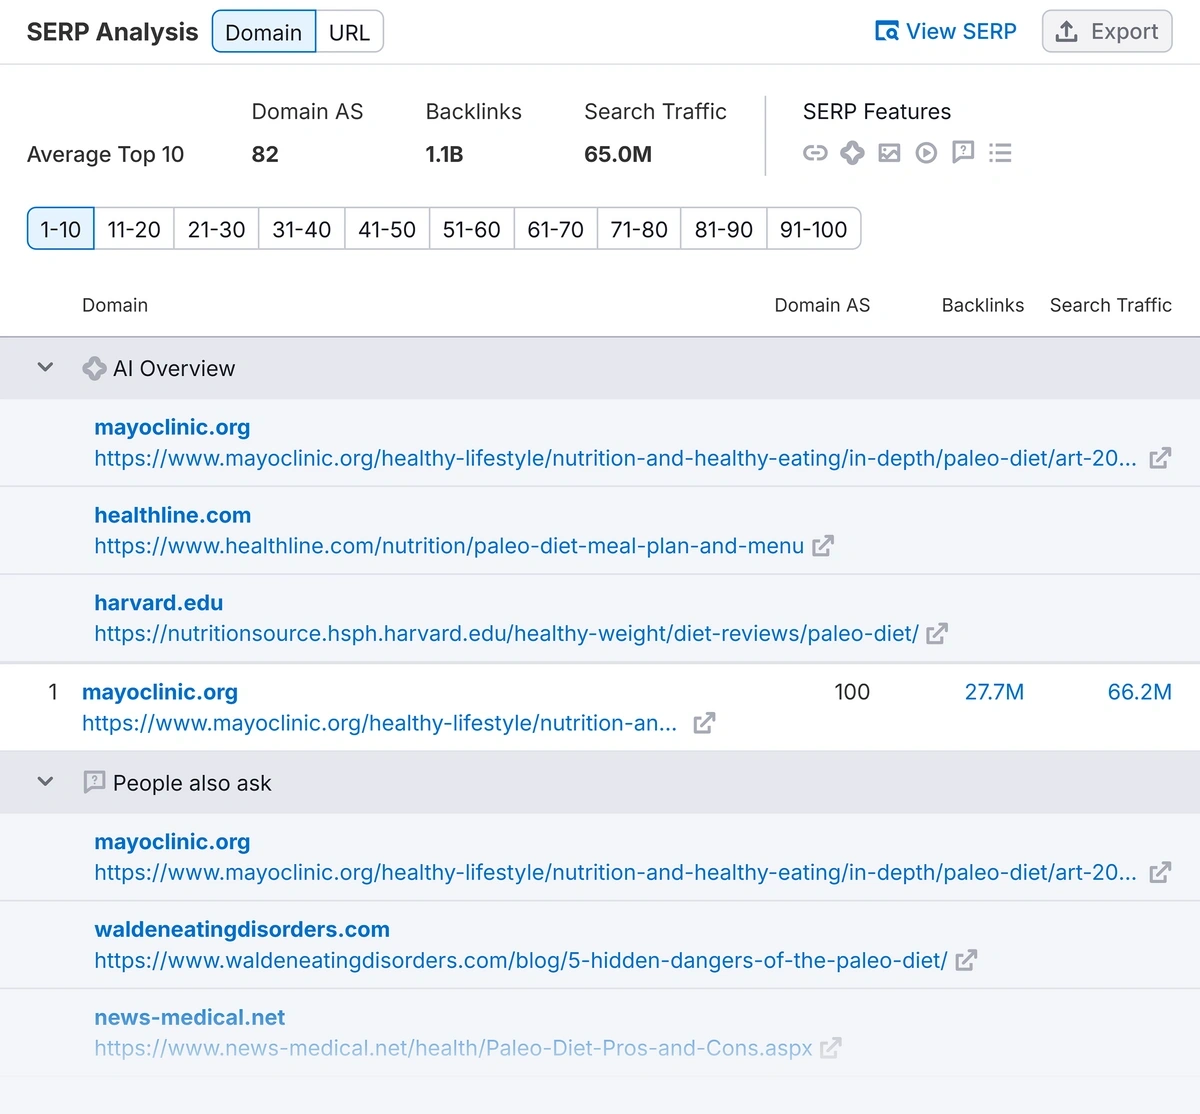
Task: Open healthline.com domain link
Action: point(173,515)
